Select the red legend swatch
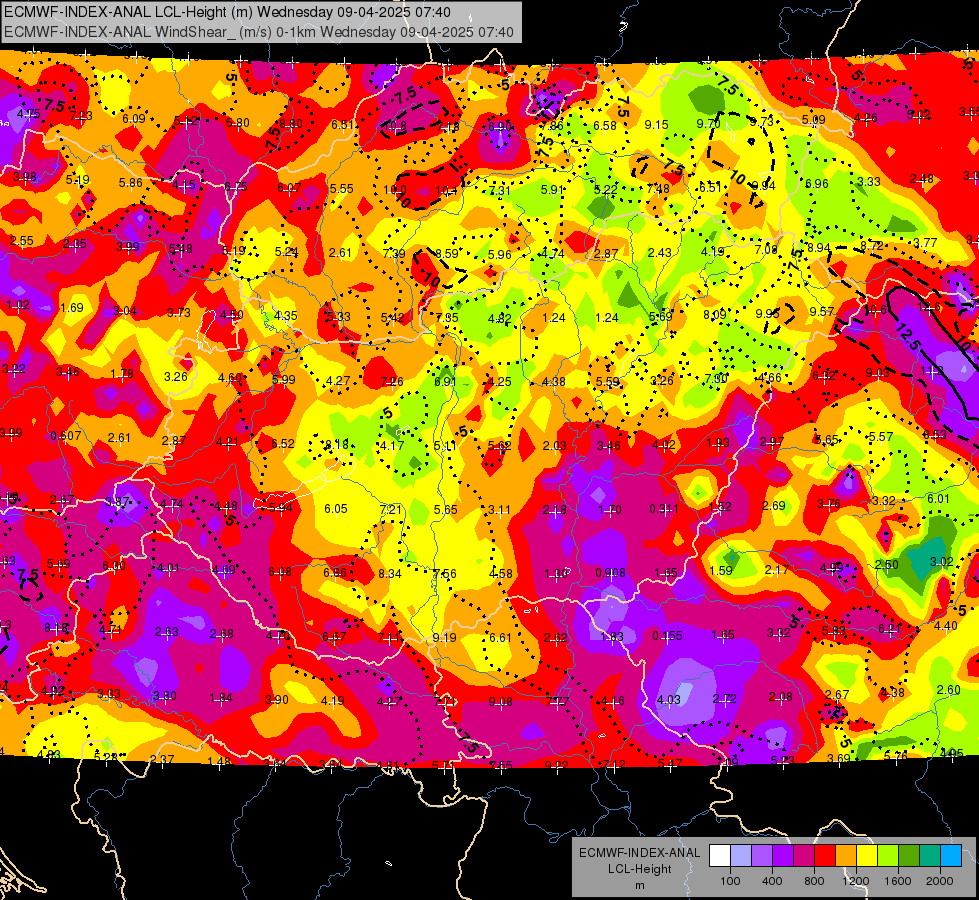 (x=825, y=856)
